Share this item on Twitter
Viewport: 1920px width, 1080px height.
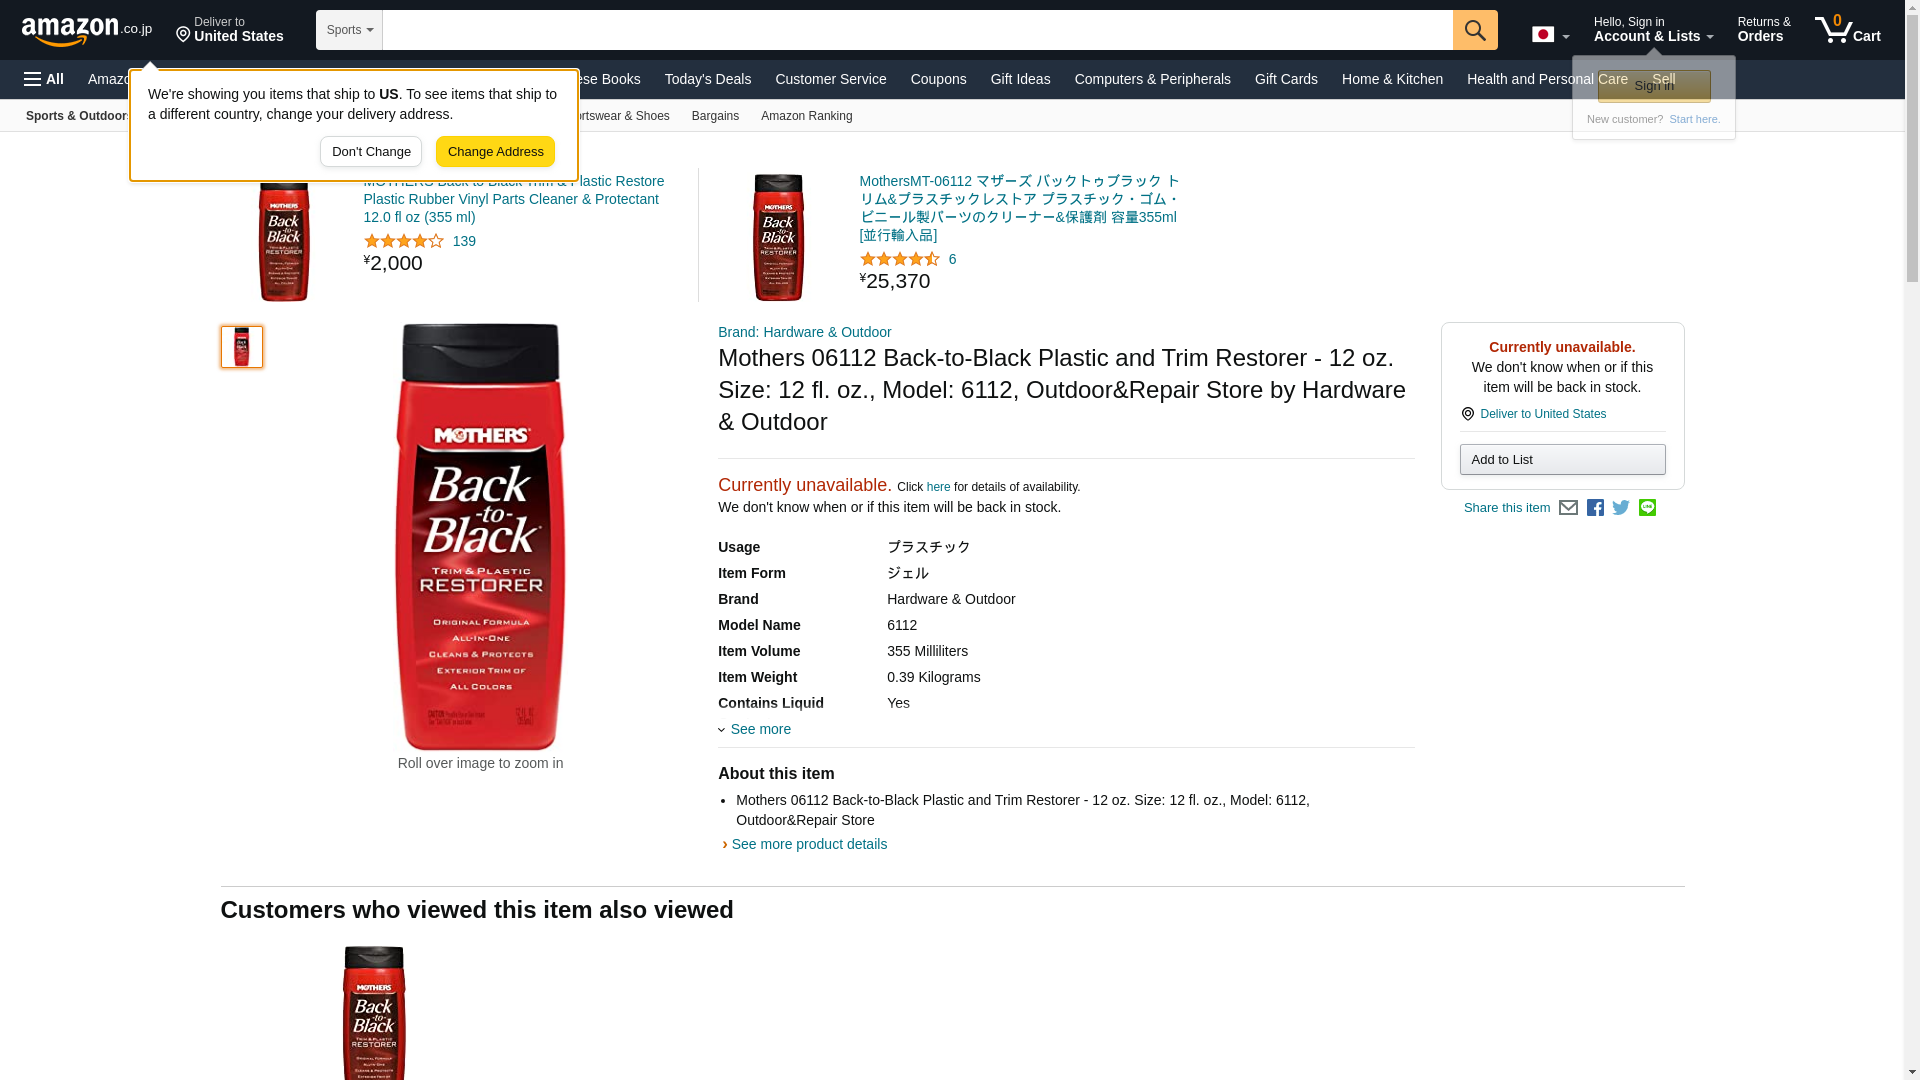[1621, 508]
